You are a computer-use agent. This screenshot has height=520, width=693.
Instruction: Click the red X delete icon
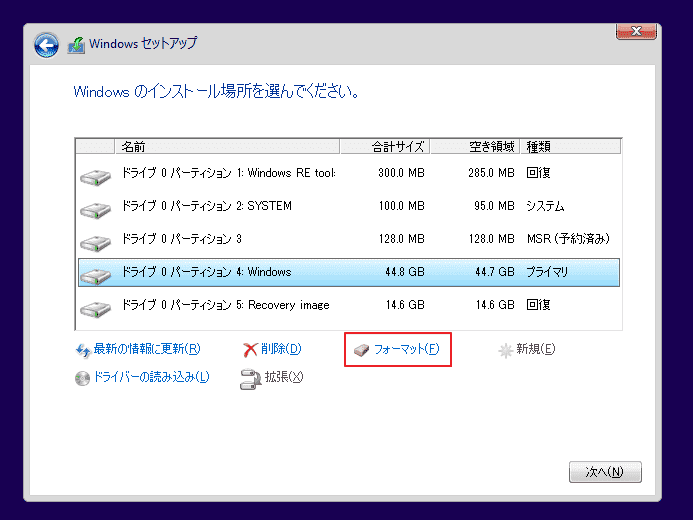click(250, 350)
